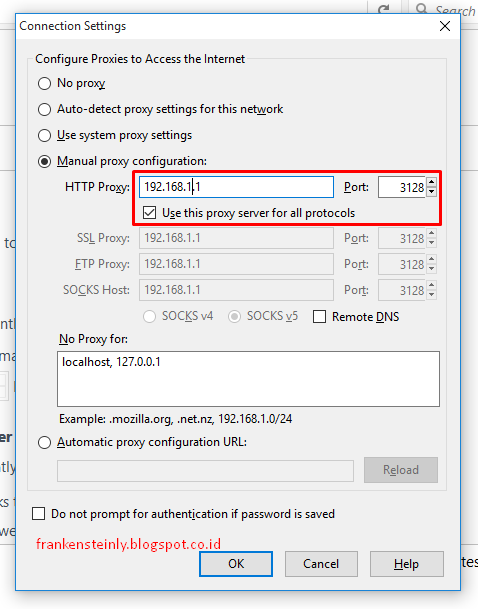This screenshot has width=478, height=609.
Task: Select Use system proxy settings
Action: [44, 136]
